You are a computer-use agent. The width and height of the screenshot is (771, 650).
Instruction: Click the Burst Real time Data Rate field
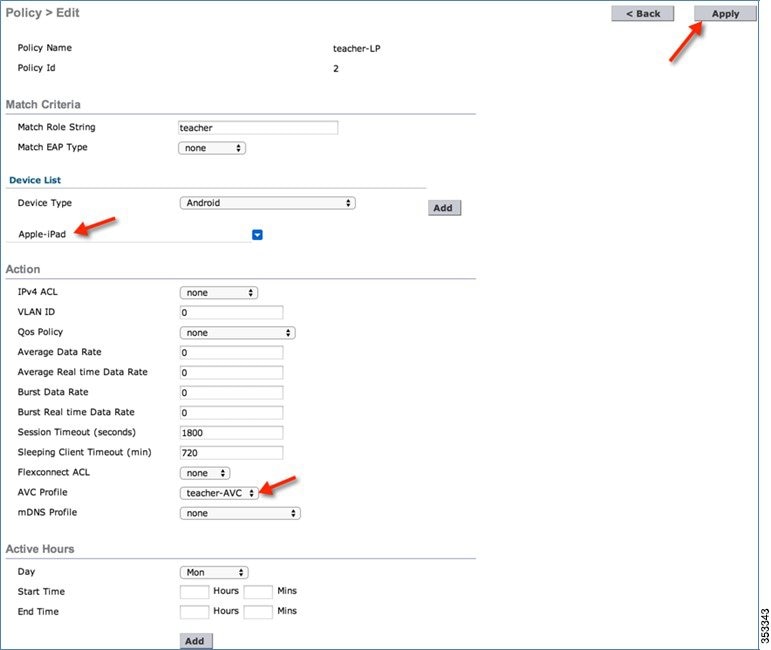pyautogui.click(x=232, y=413)
